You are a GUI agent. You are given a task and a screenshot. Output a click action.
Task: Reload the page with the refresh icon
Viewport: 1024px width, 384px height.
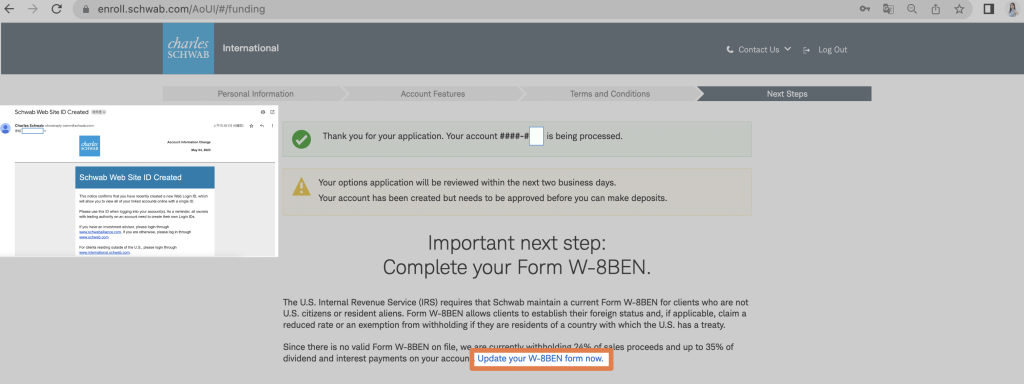(57, 9)
